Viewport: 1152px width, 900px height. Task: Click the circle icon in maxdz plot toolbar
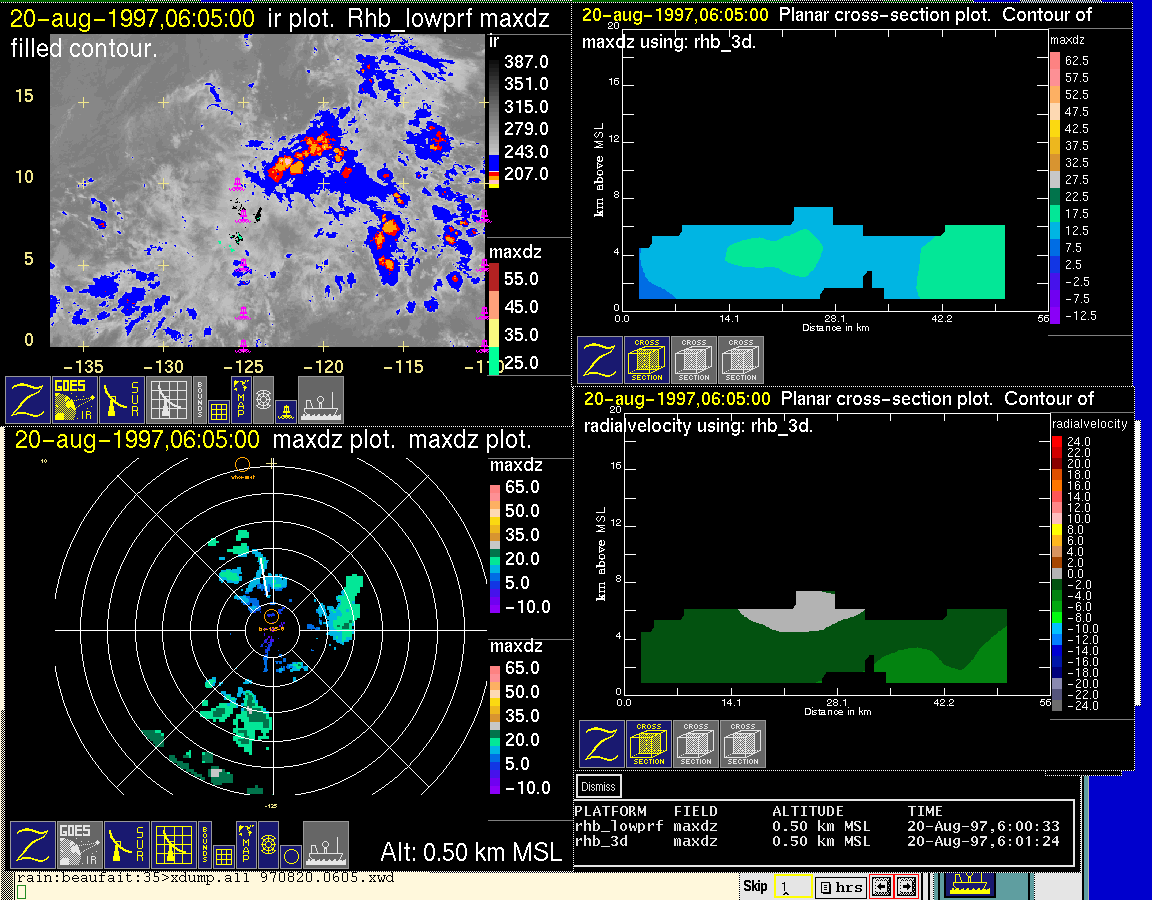click(x=291, y=856)
